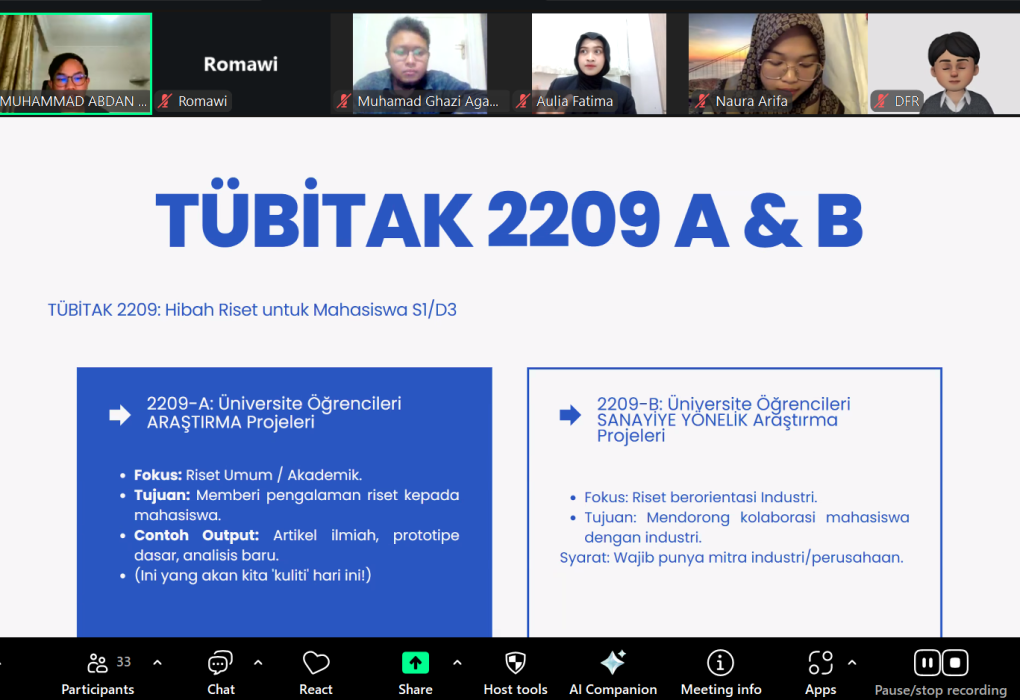The image size is (1020, 700).
Task: Pause the meeting recording
Action: coord(927,663)
